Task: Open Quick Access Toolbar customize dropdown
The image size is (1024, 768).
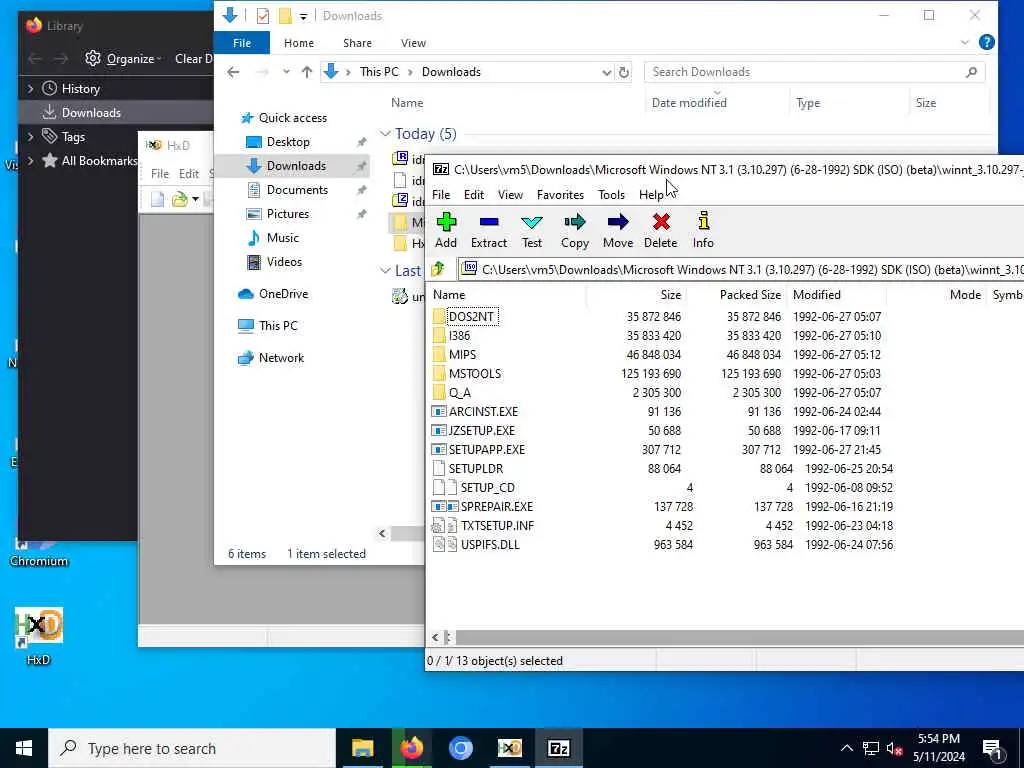Action: [x=304, y=16]
